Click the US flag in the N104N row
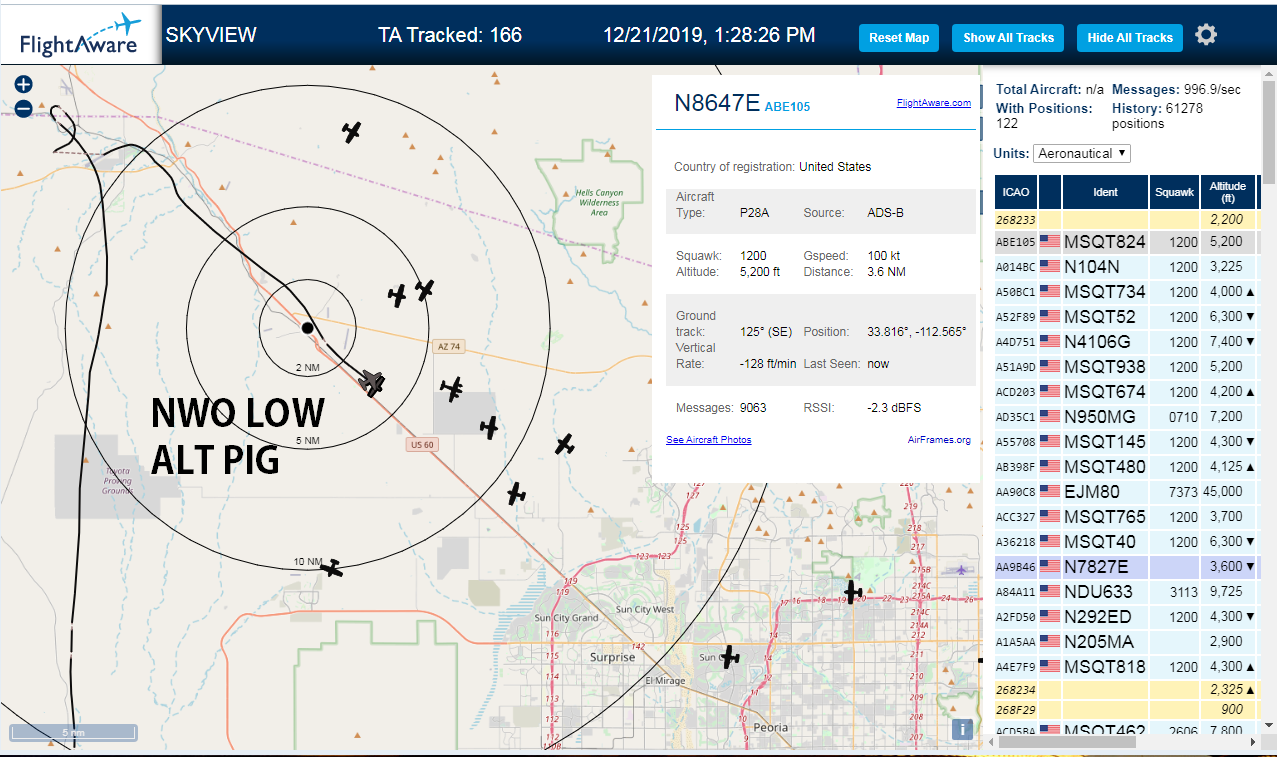The height and width of the screenshot is (757, 1277). (x=1049, y=267)
